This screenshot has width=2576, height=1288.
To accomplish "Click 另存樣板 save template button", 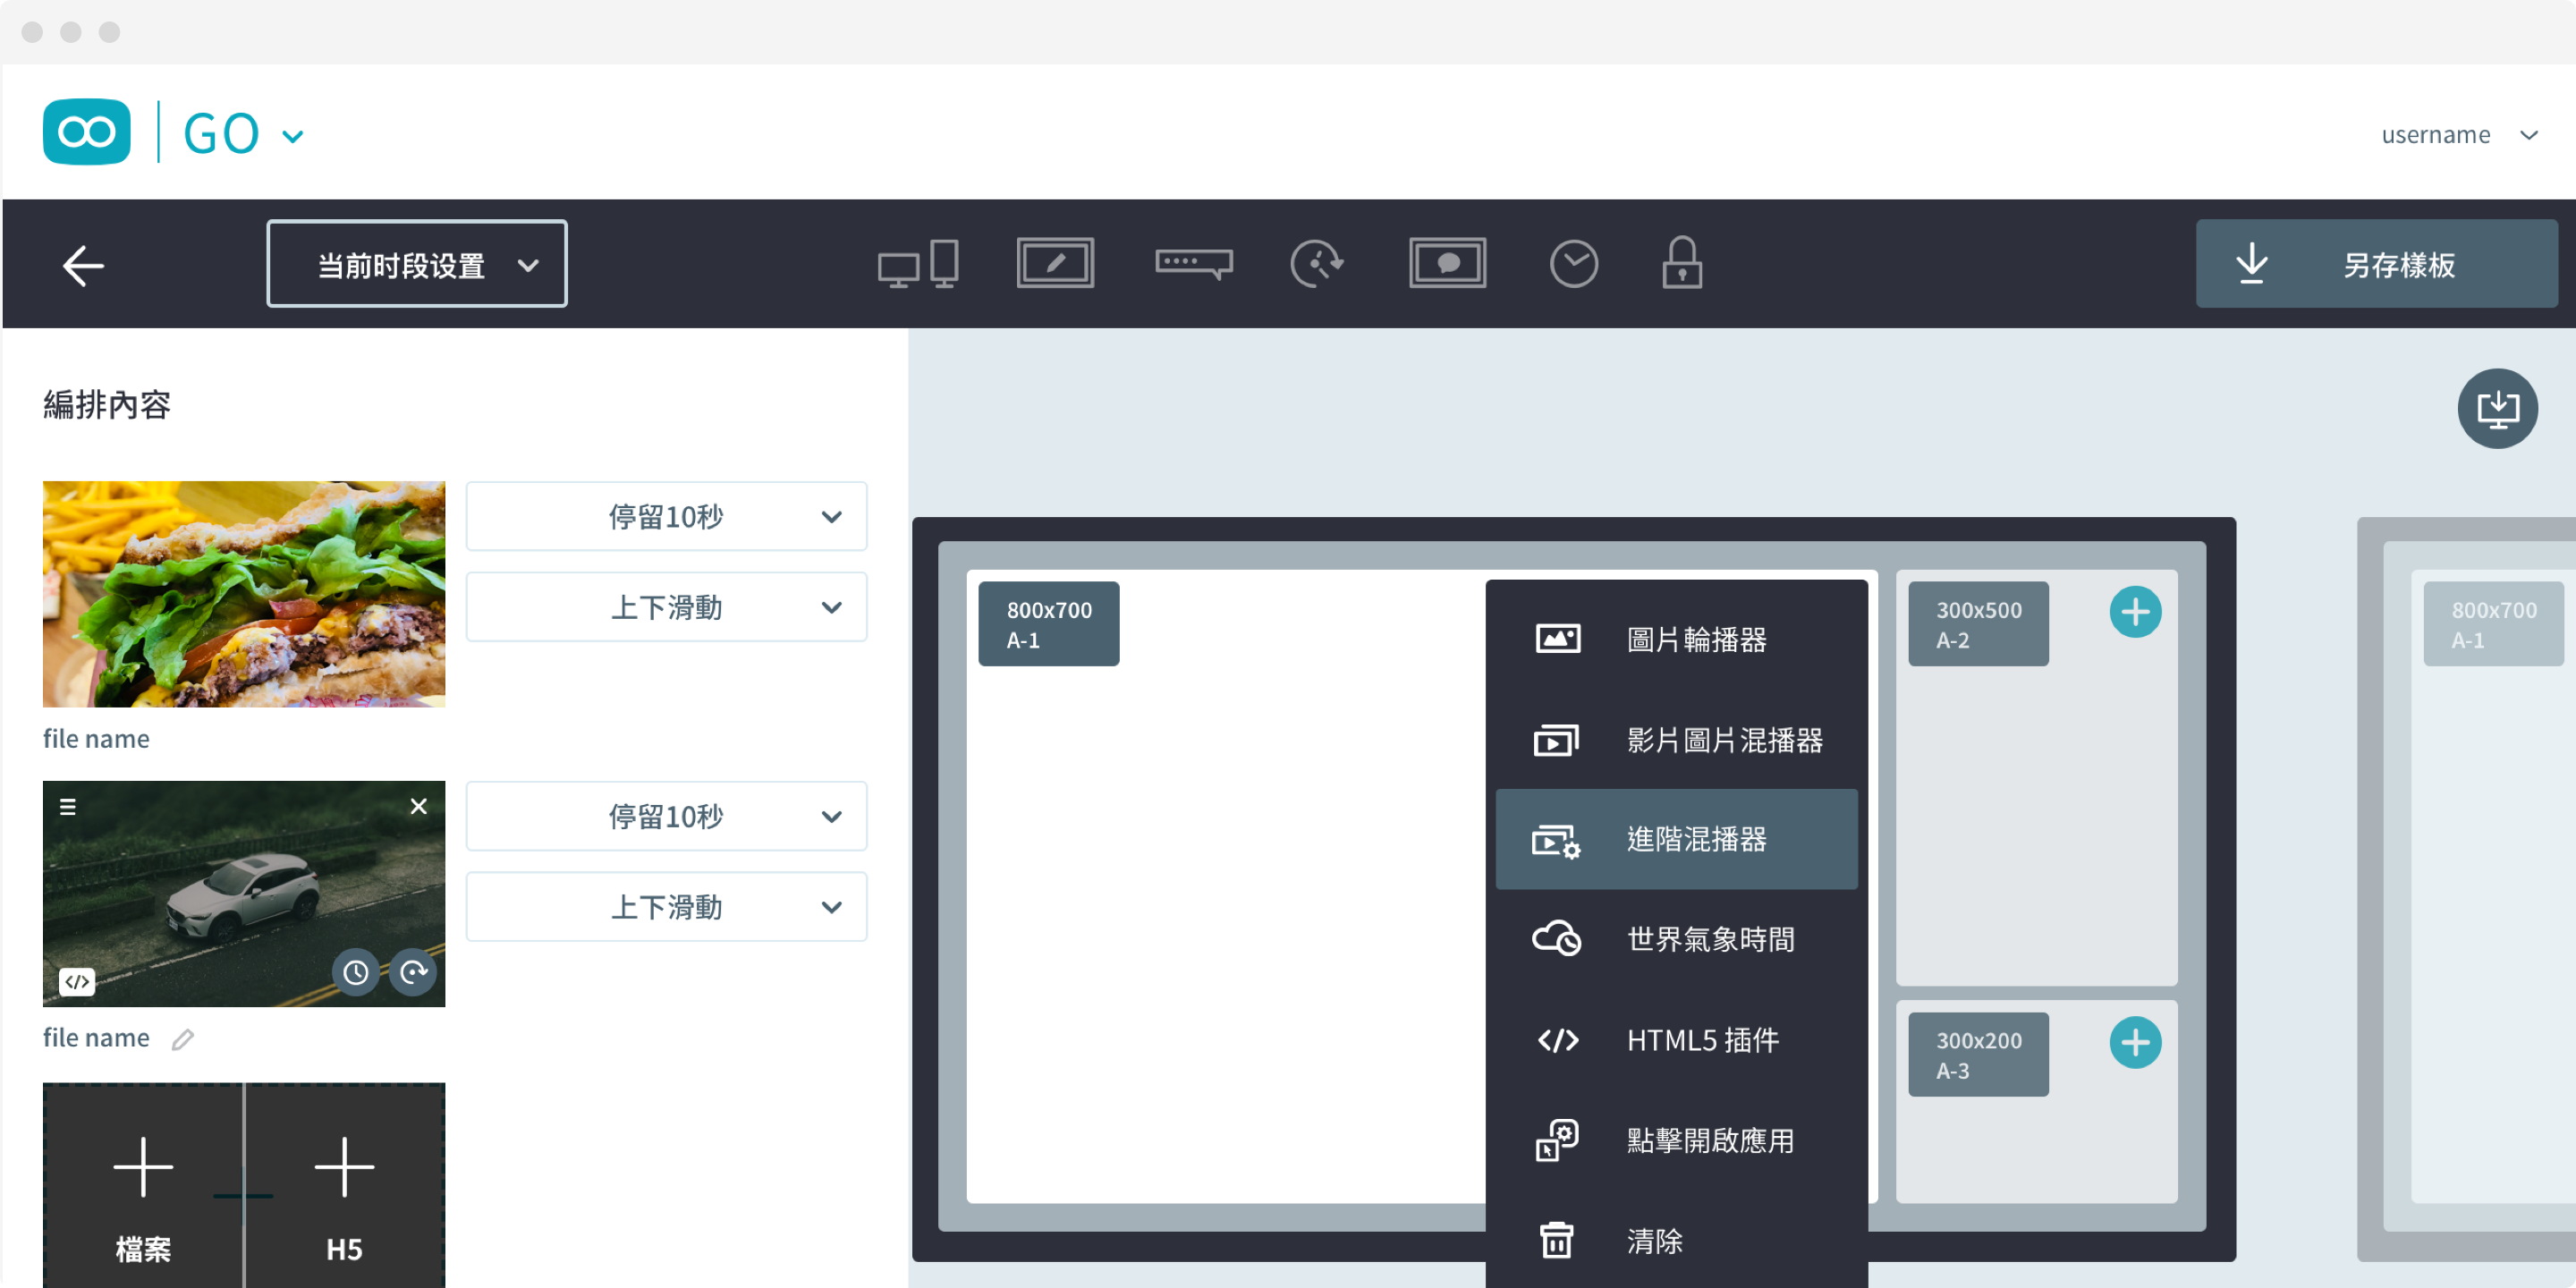I will (2375, 264).
